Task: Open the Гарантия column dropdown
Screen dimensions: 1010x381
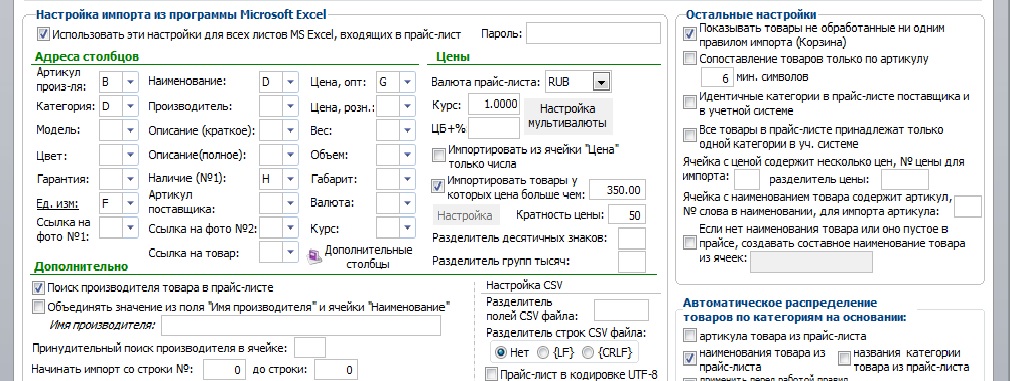Action: [x=131, y=179]
